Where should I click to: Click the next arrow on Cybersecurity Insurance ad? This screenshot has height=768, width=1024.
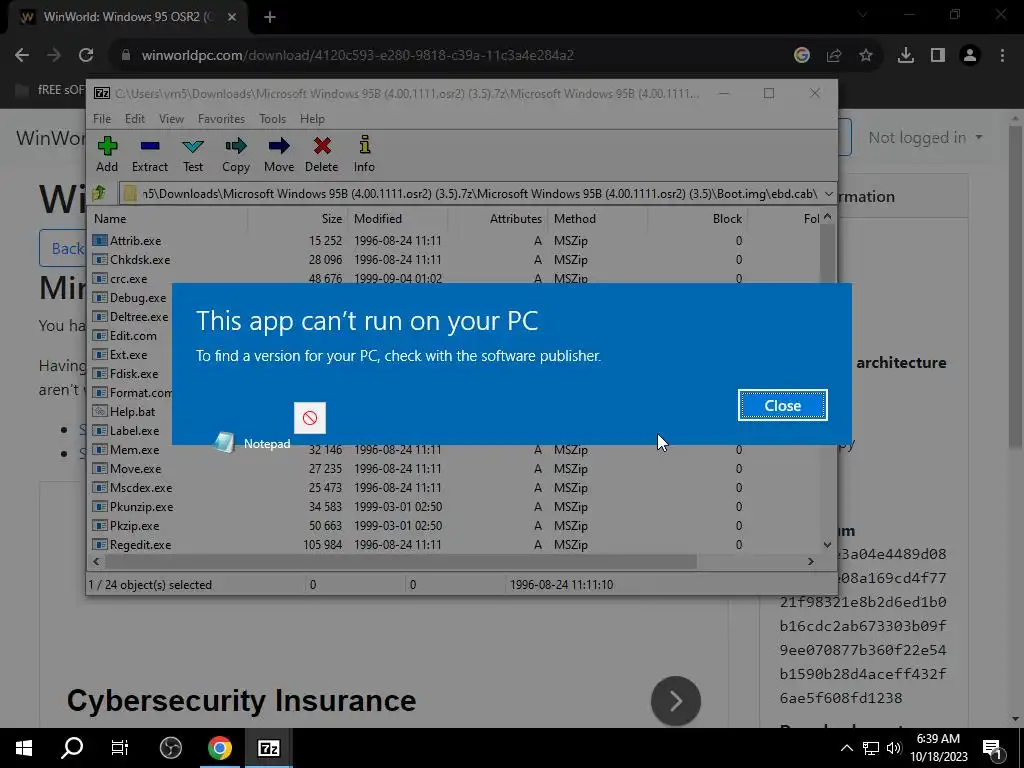[x=676, y=701]
